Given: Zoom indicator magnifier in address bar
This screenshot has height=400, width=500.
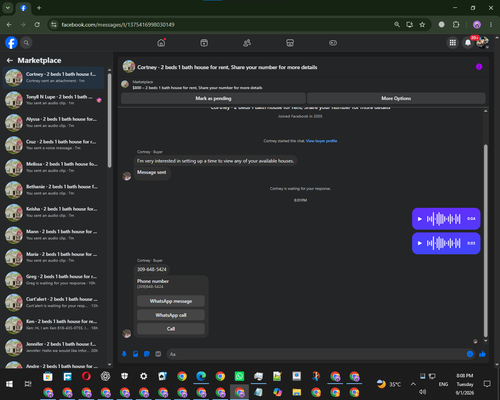Looking at the screenshot, I should click(x=397, y=25).
